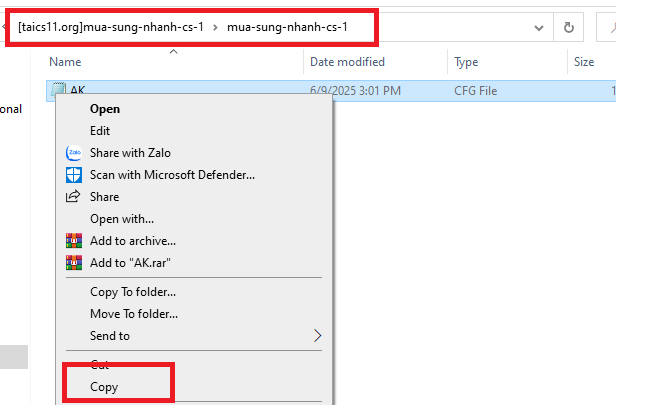Screen dimensions: 650x405
Task: Select Copy To folder... option
Action: coord(133,292)
